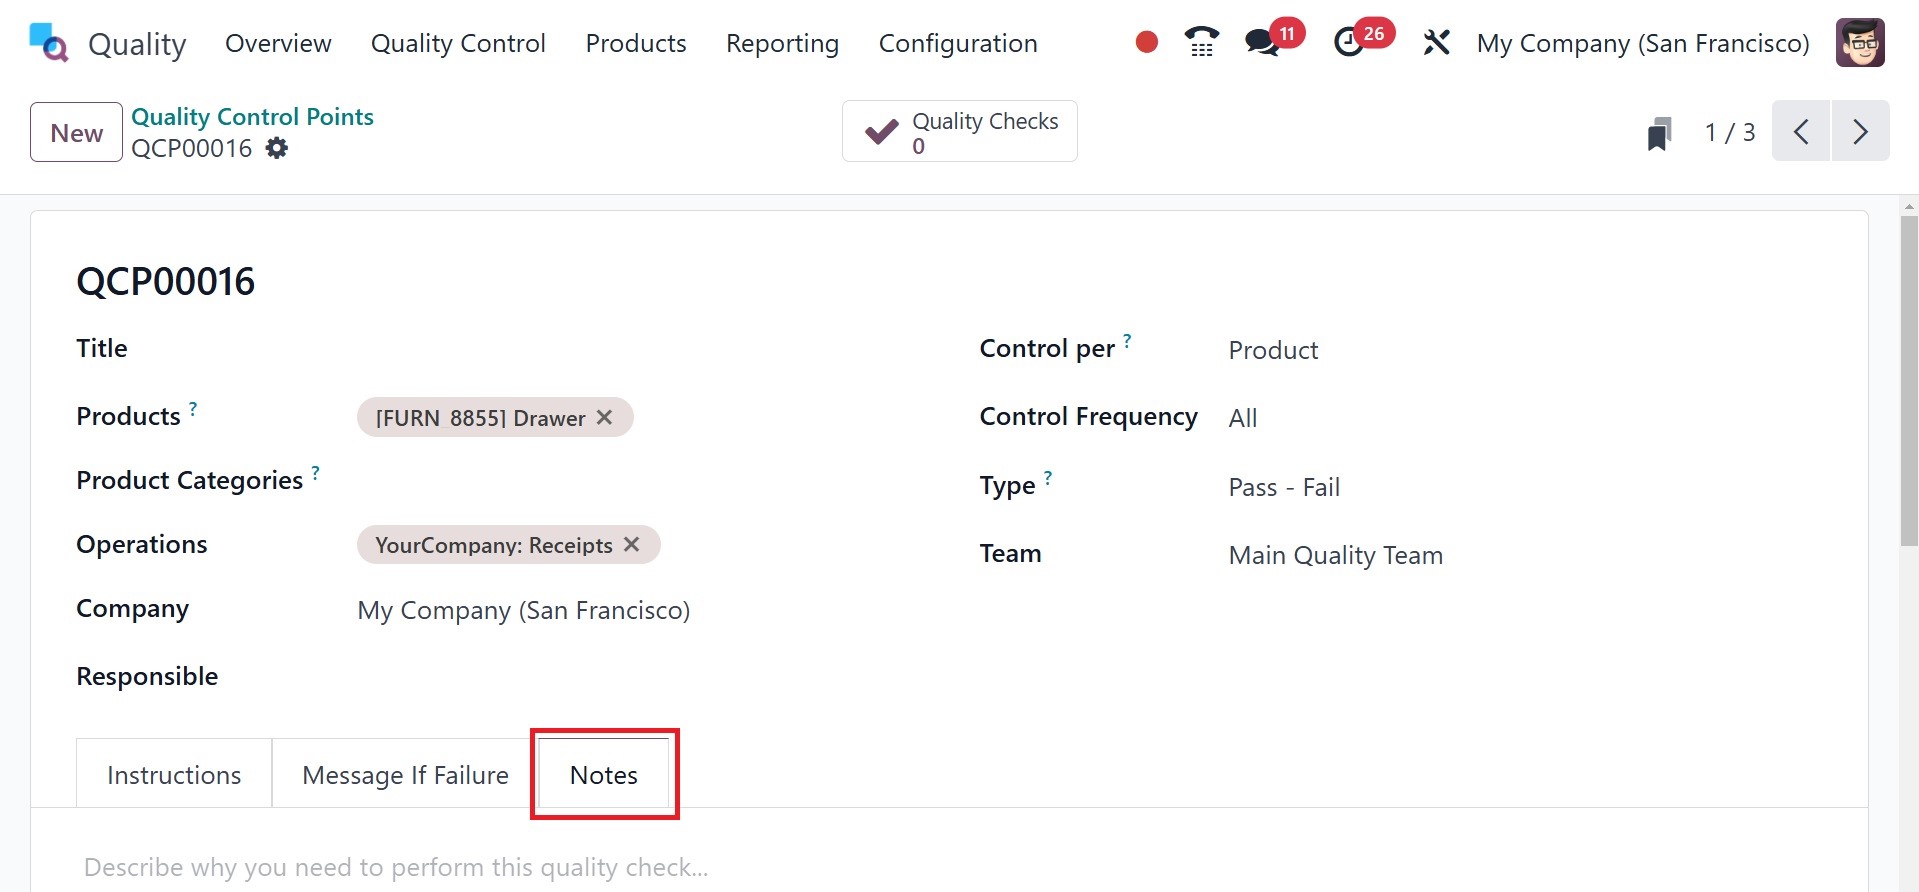Click the debug tools wrench icon
This screenshot has height=892, width=1919.
coord(1436,42)
